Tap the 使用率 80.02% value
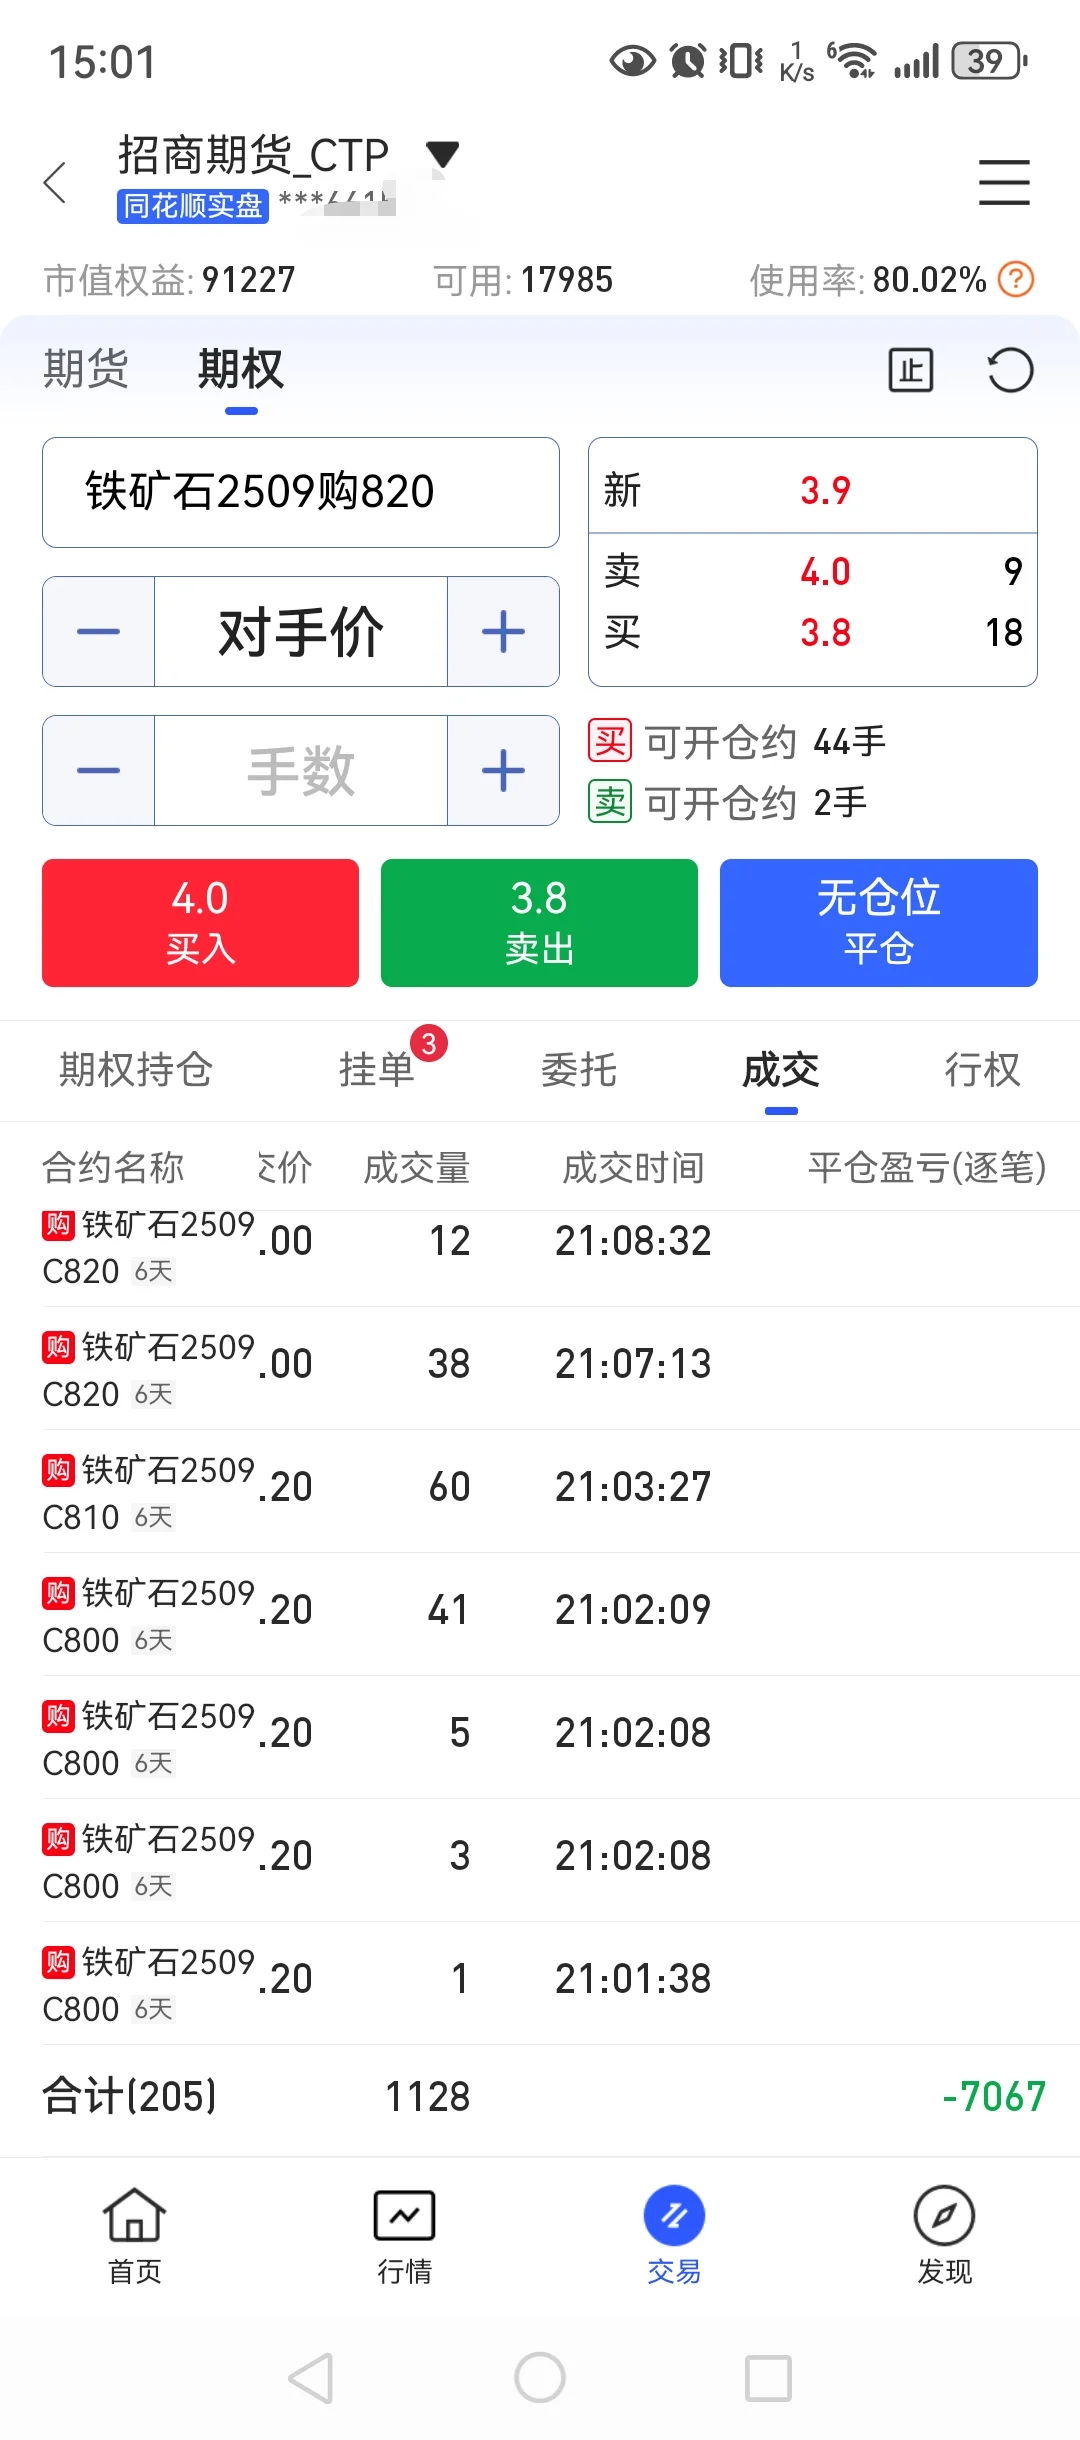 point(929,280)
